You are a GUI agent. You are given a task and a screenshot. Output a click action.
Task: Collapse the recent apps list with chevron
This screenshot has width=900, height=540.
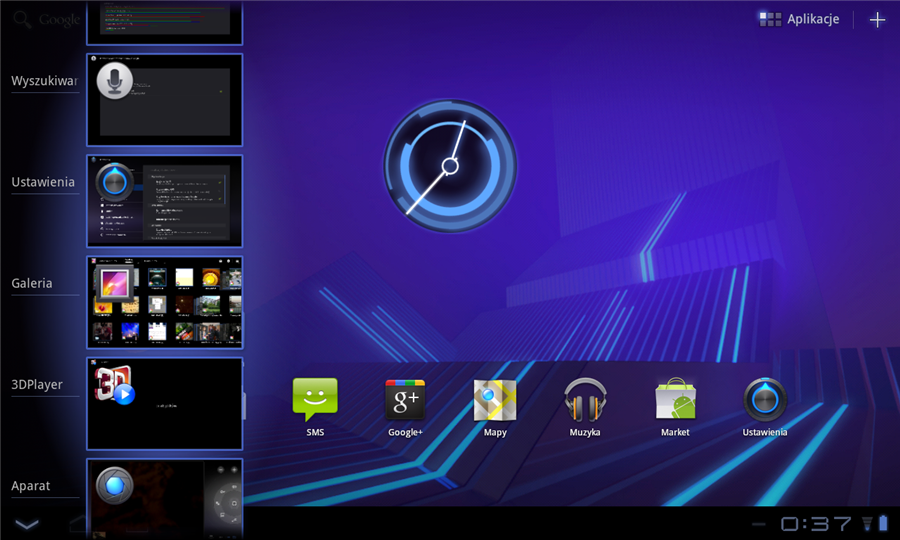pyautogui.click(x=27, y=524)
